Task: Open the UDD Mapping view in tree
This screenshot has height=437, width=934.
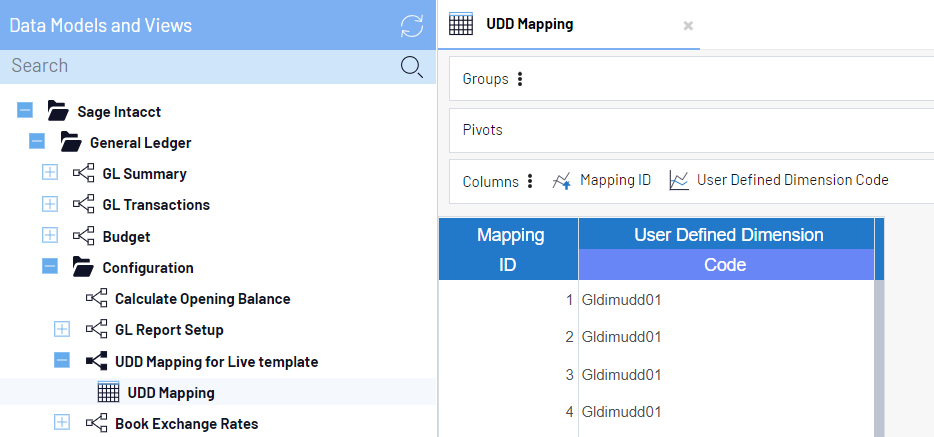Action: [x=171, y=393]
